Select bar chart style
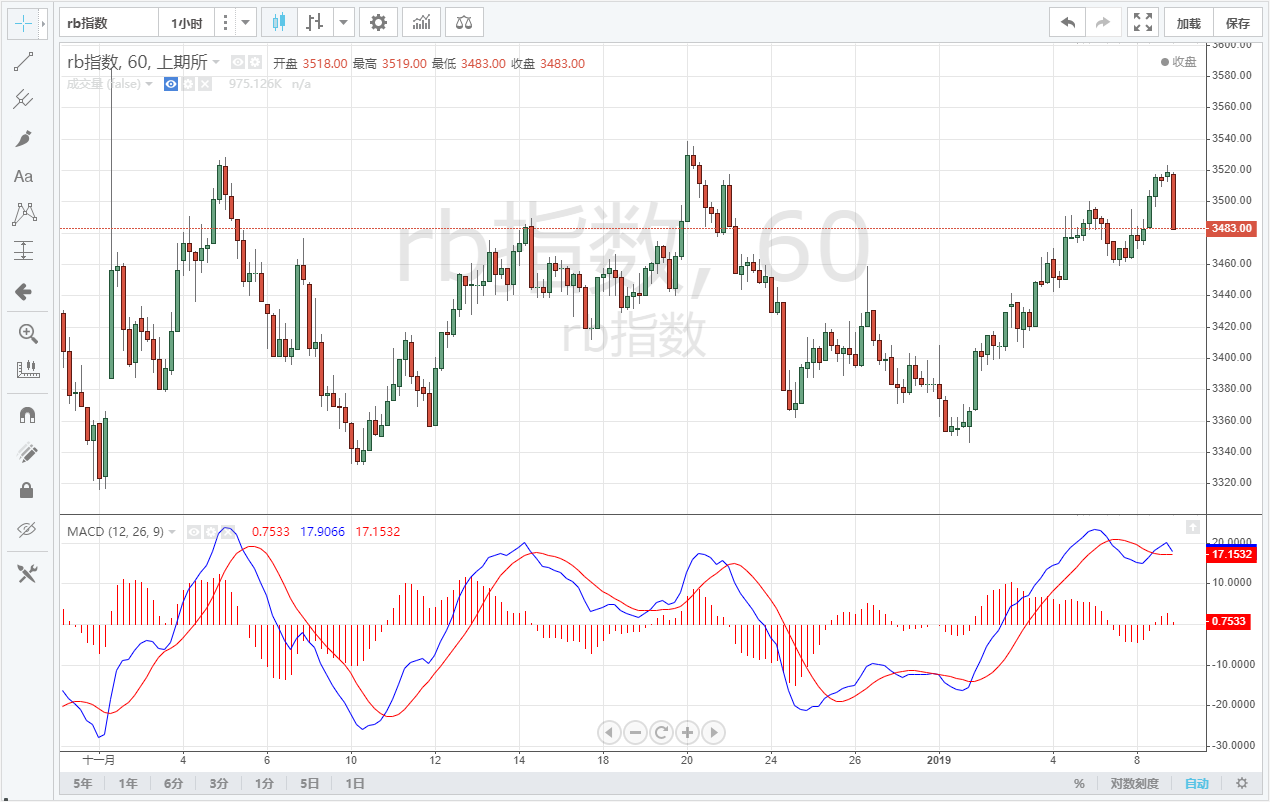Image resolution: width=1270 pixels, height=802 pixels. [x=315, y=22]
